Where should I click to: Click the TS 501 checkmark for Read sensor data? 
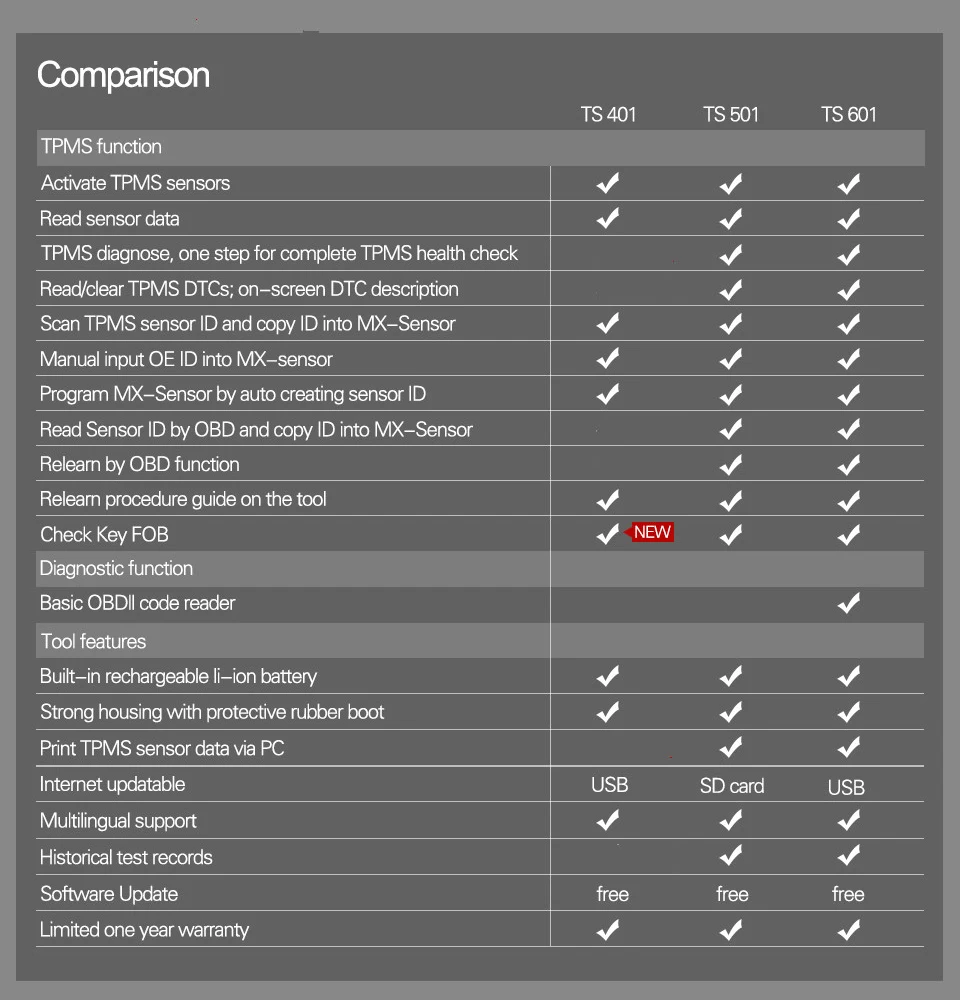731,219
